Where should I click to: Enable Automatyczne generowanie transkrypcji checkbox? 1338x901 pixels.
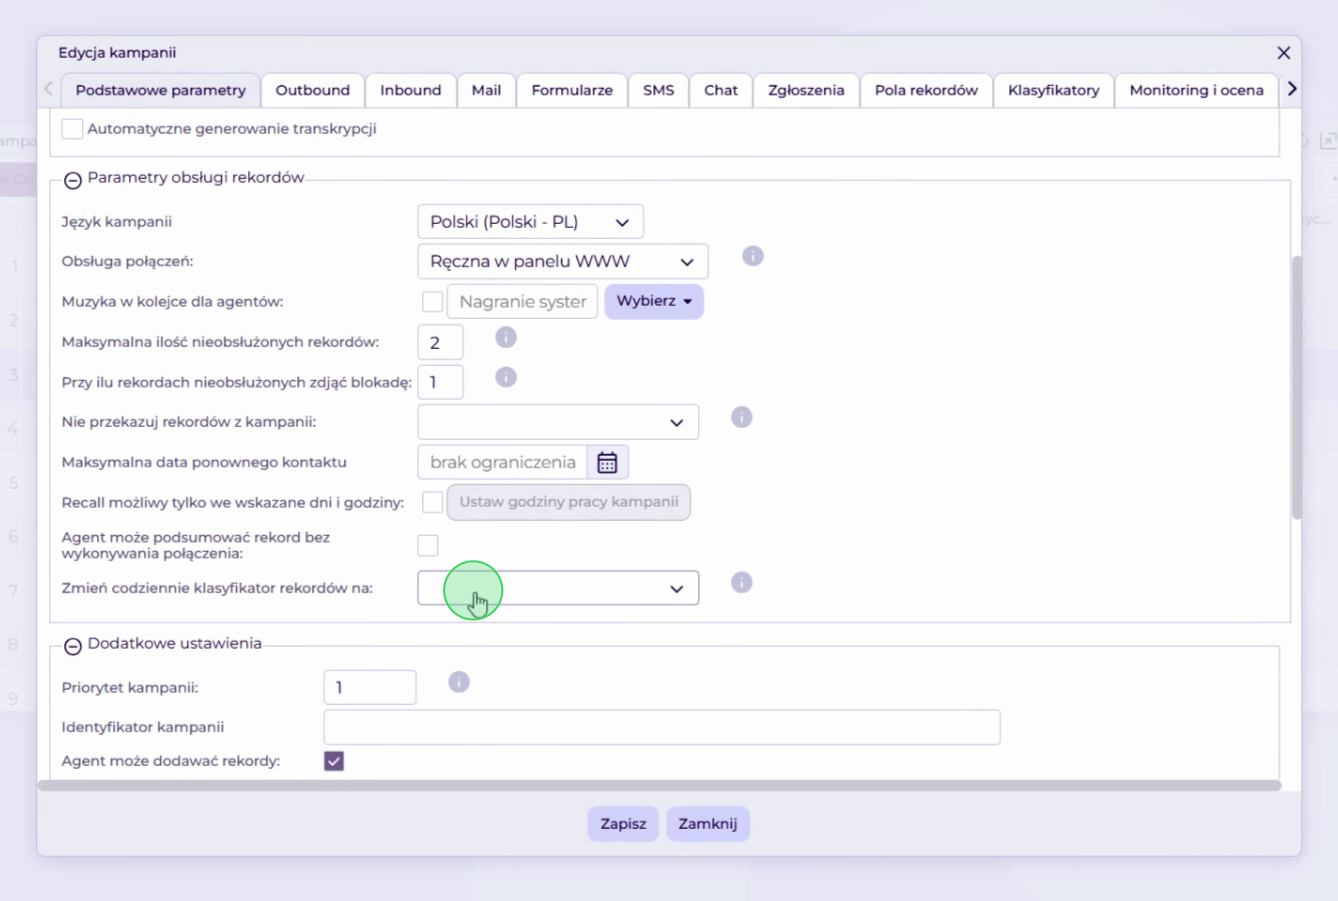coord(72,129)
